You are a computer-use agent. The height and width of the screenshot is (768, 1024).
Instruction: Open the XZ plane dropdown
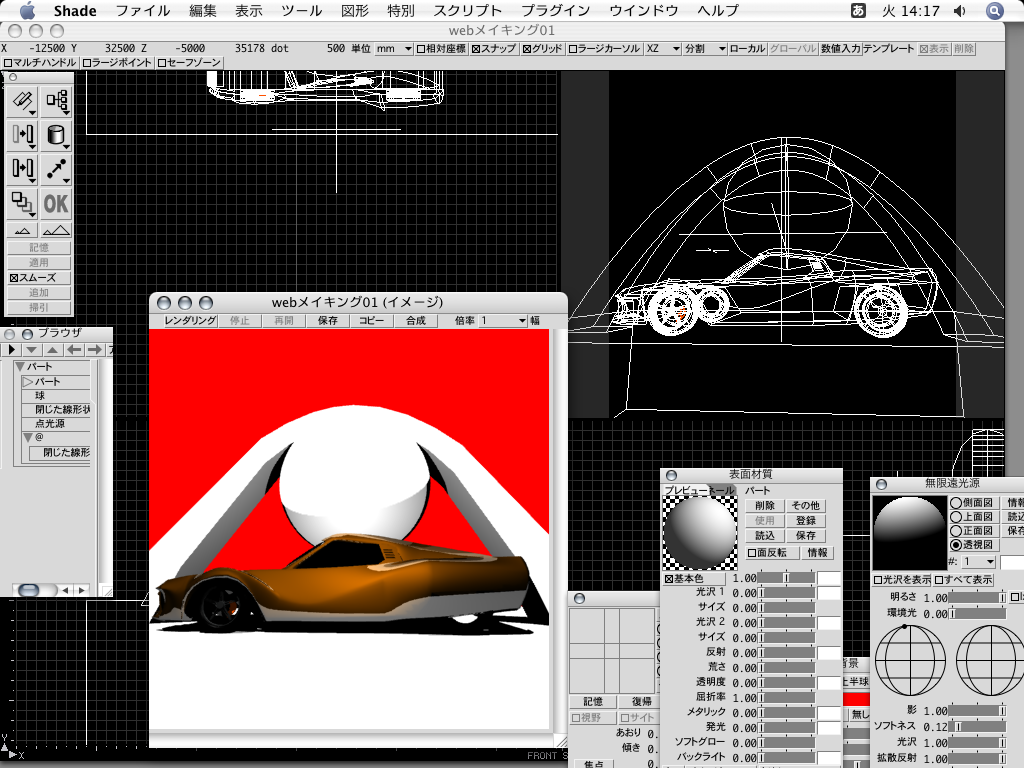(x=662, y=48)
